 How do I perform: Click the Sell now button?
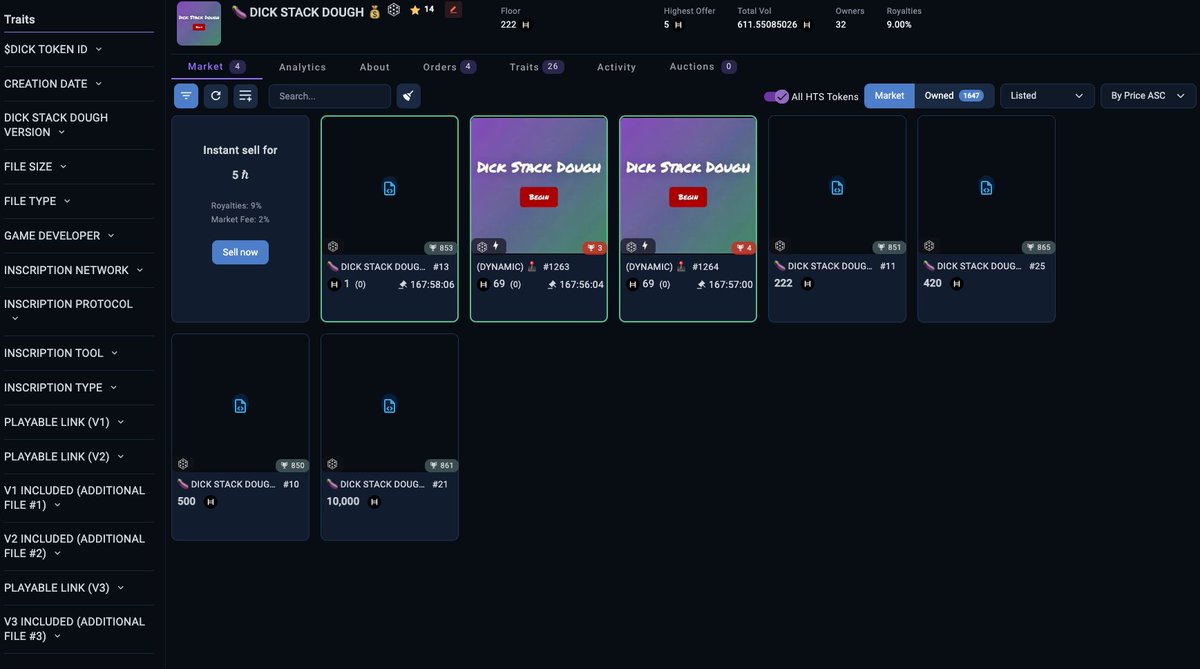[x=240, y=252]
